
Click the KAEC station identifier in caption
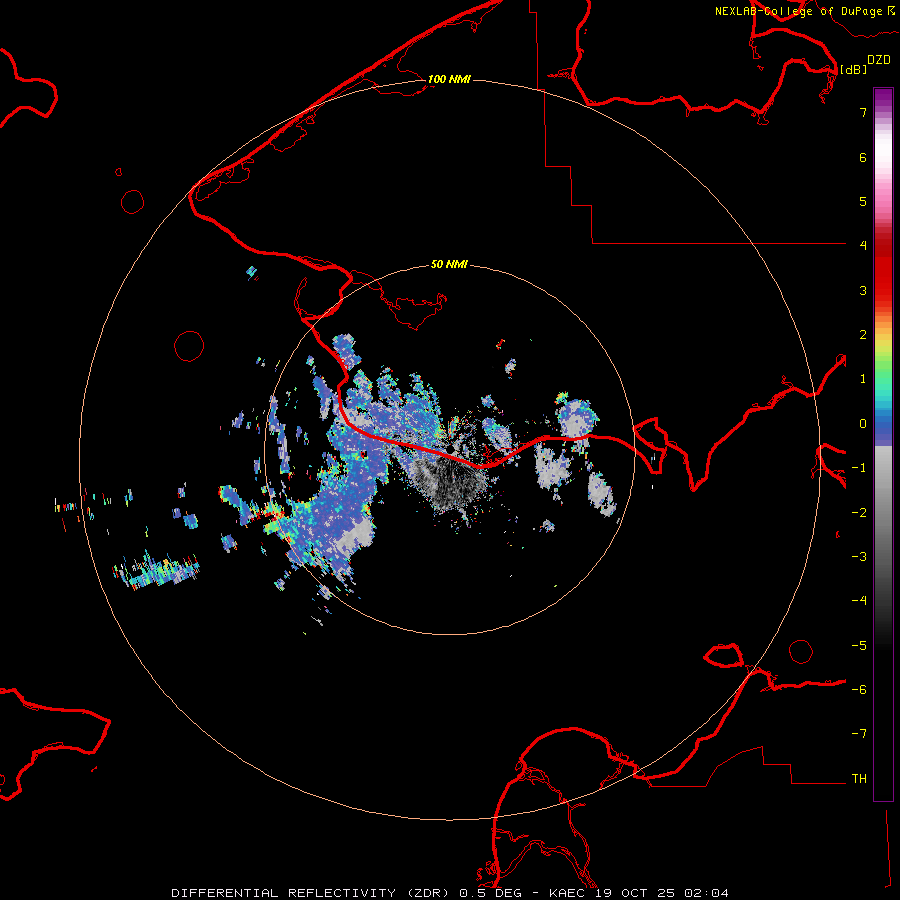tap(568, 893)
